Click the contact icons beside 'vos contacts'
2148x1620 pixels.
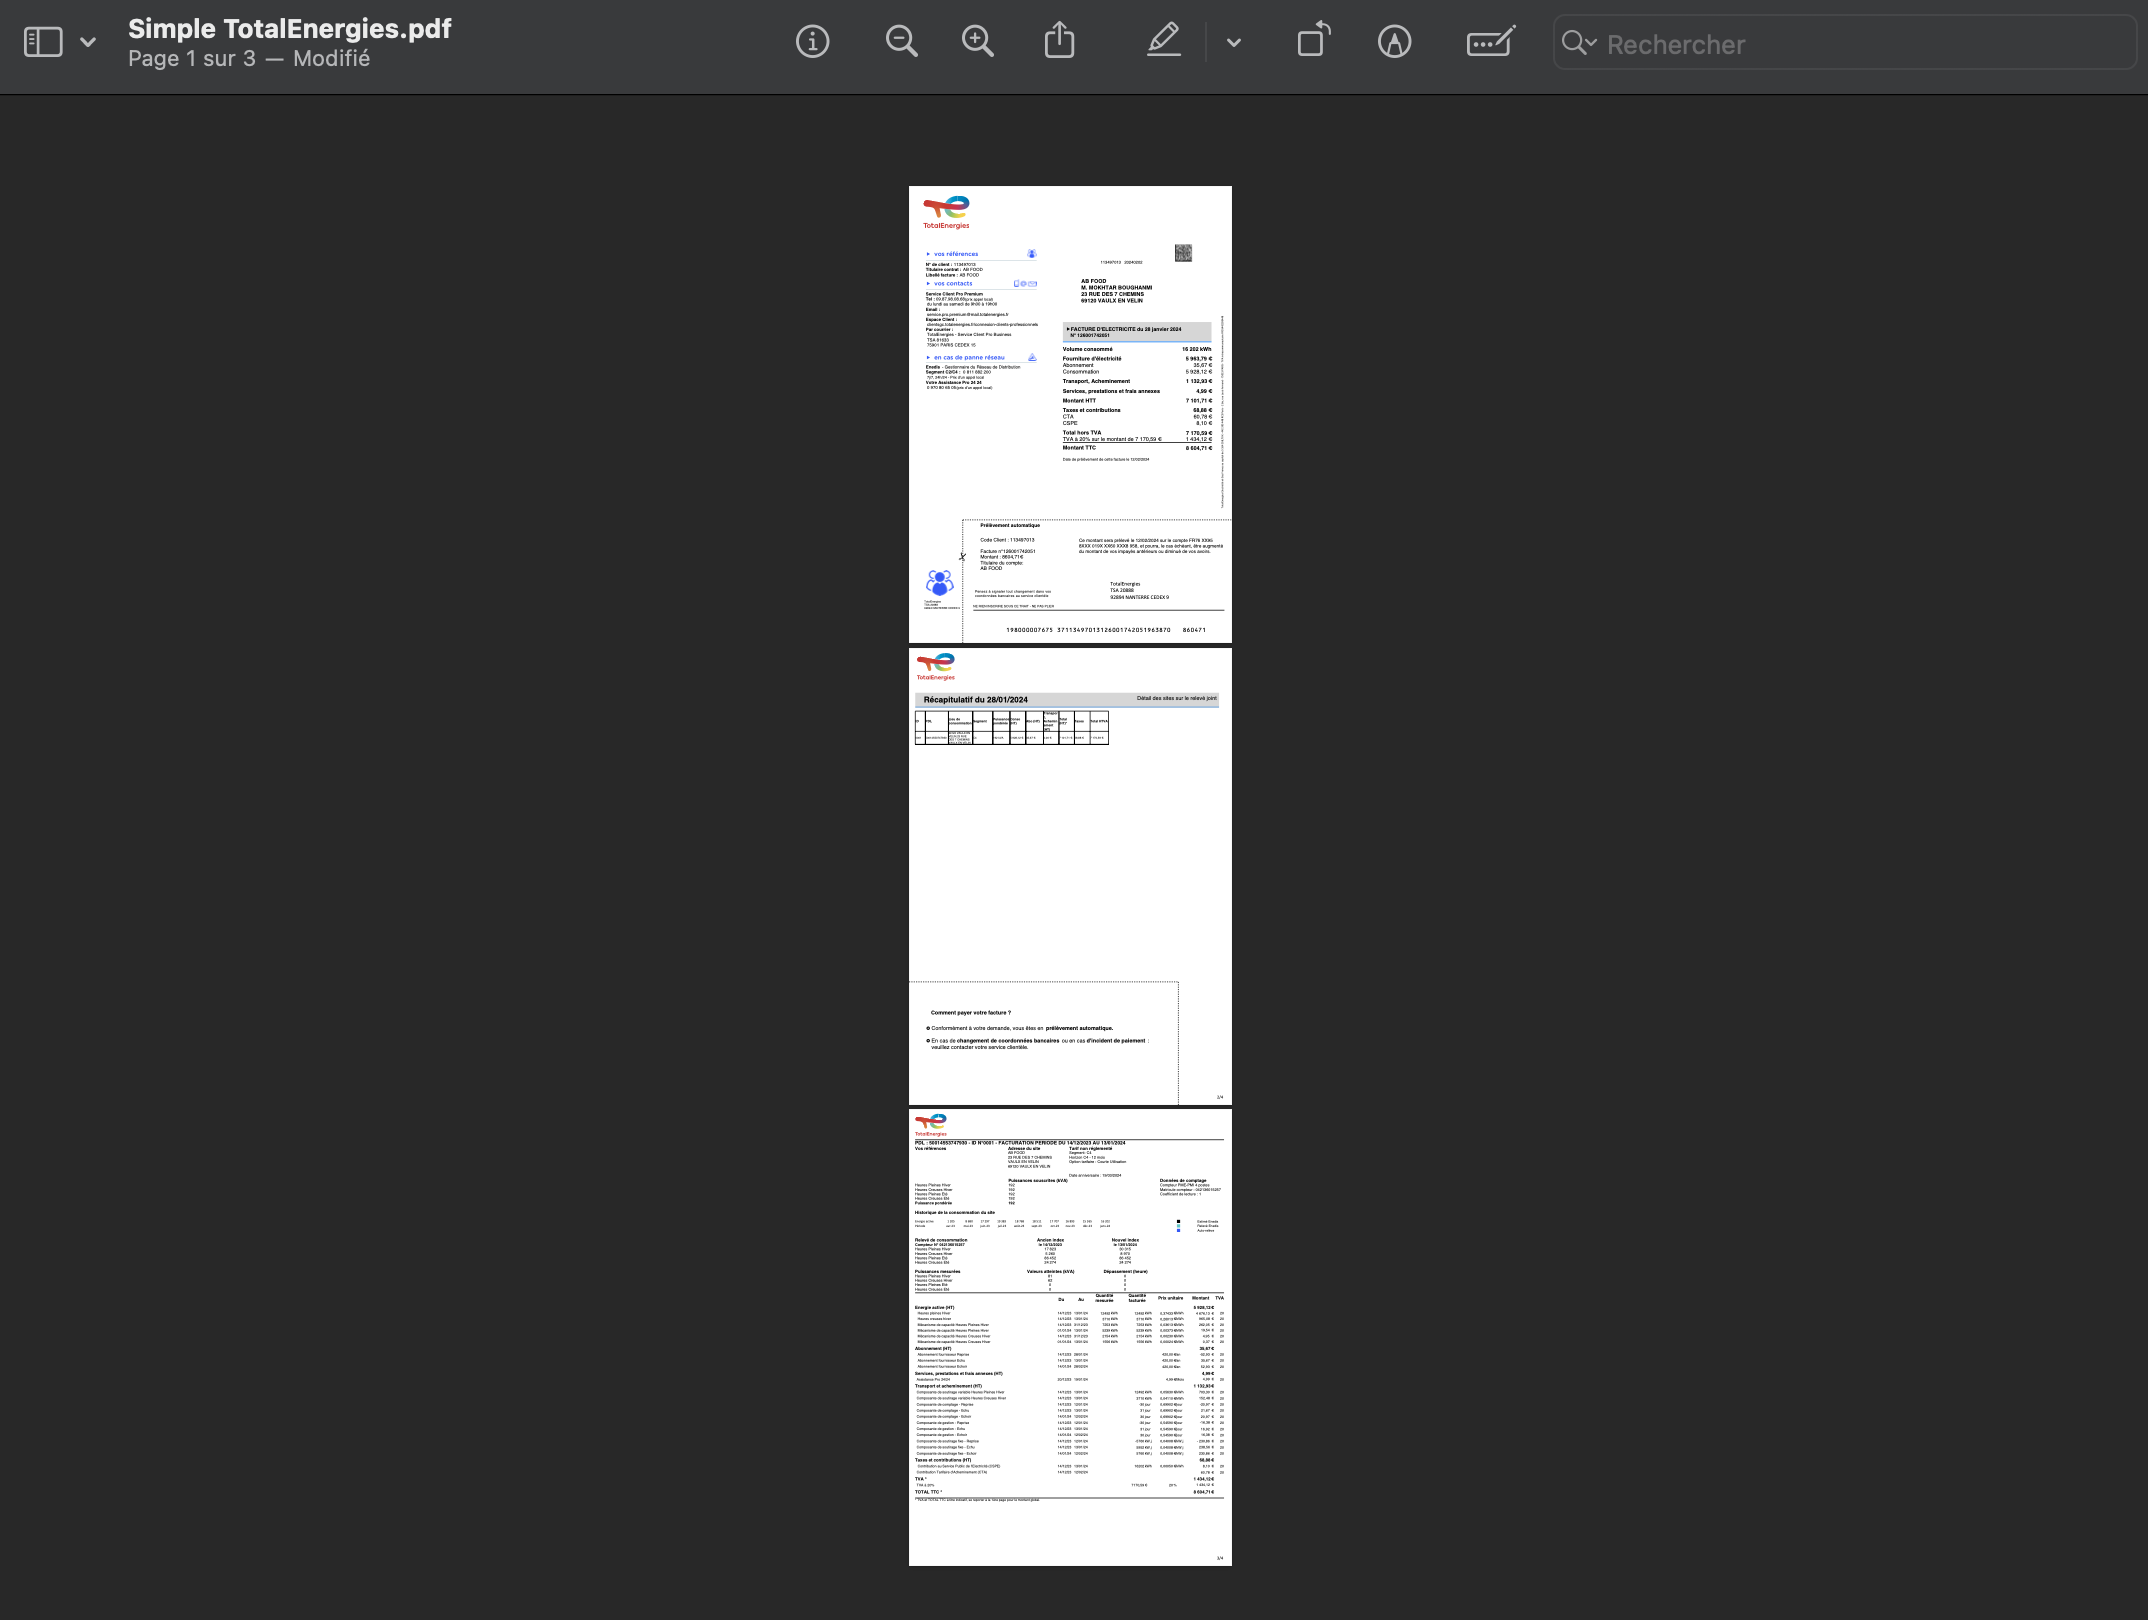[1025, 284]
